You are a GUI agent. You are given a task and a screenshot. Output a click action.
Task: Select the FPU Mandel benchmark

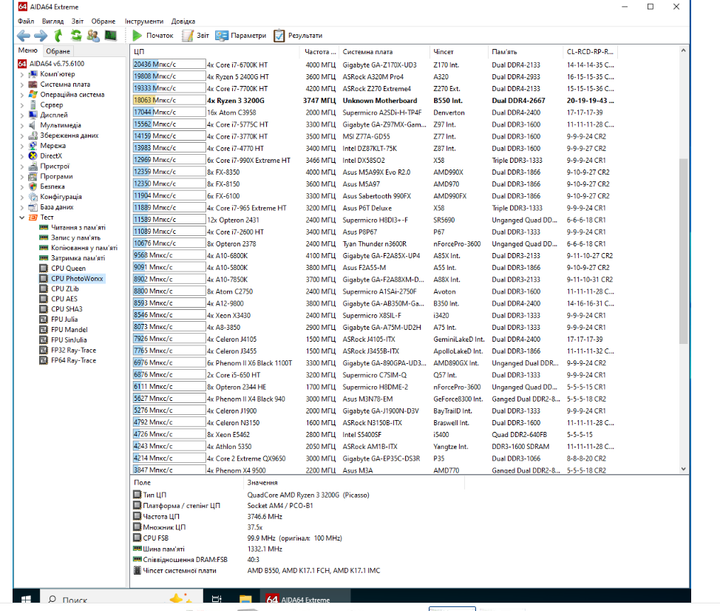pyautogui.click(x=69, y=330)
